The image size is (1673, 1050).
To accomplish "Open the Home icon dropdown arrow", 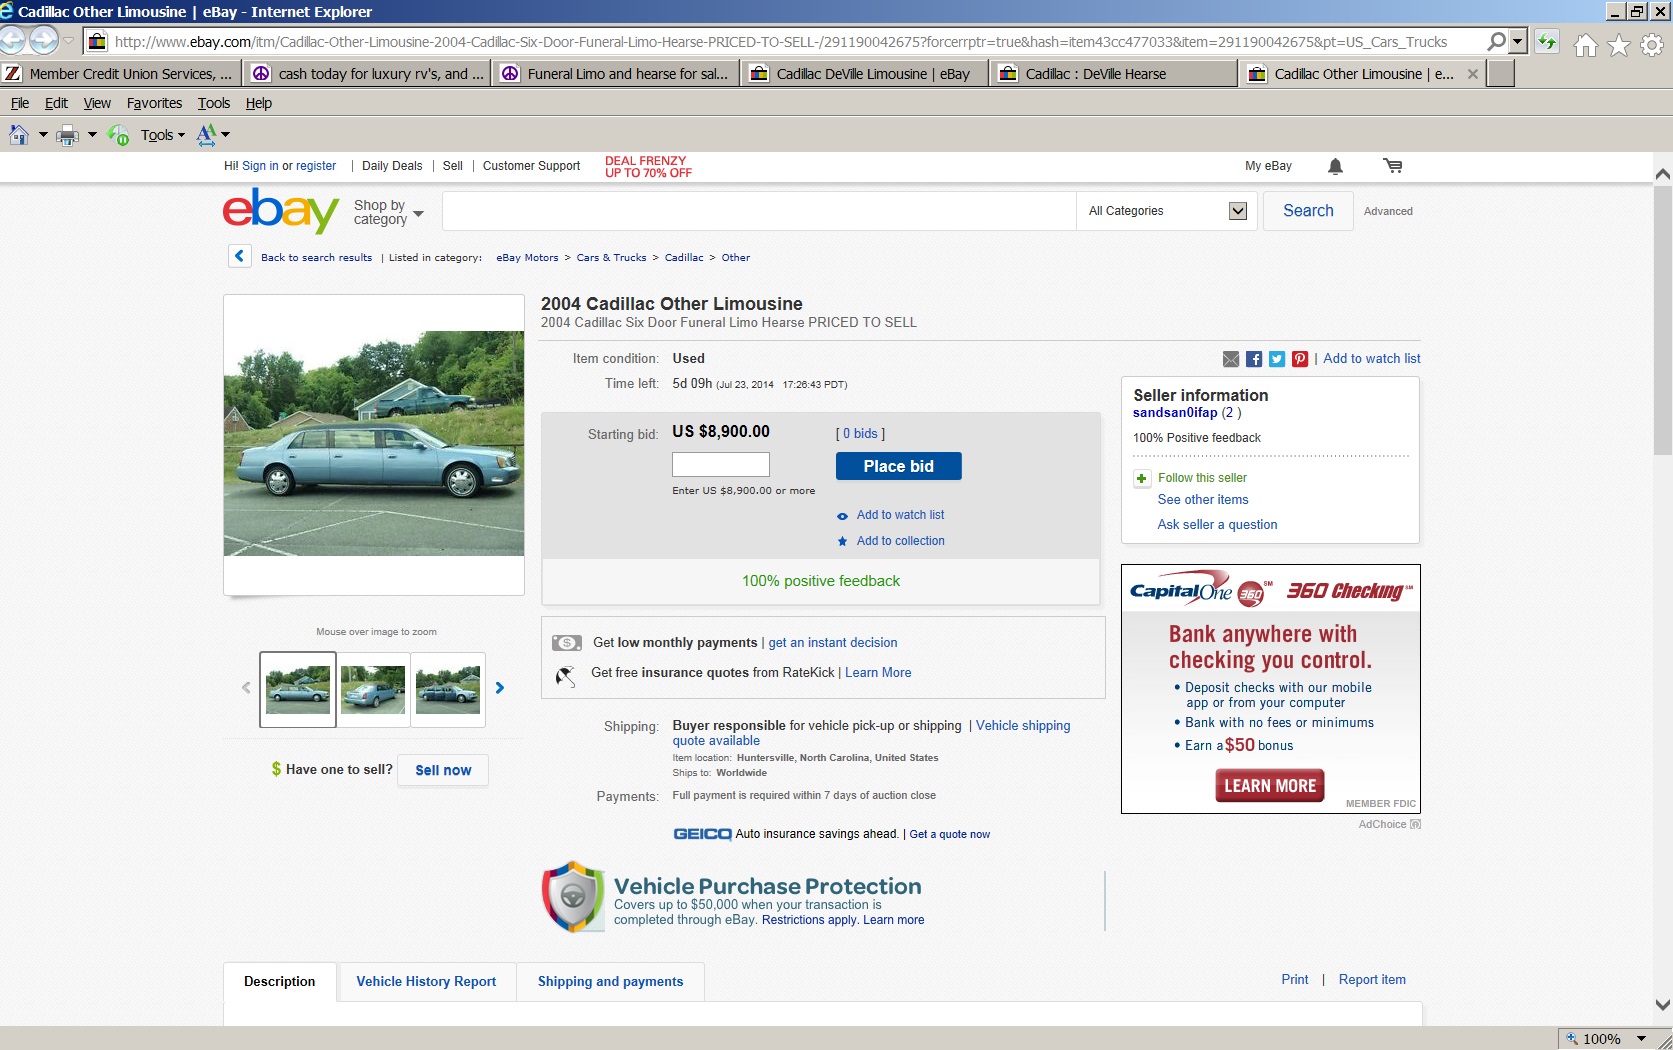I will pos(43,135).
